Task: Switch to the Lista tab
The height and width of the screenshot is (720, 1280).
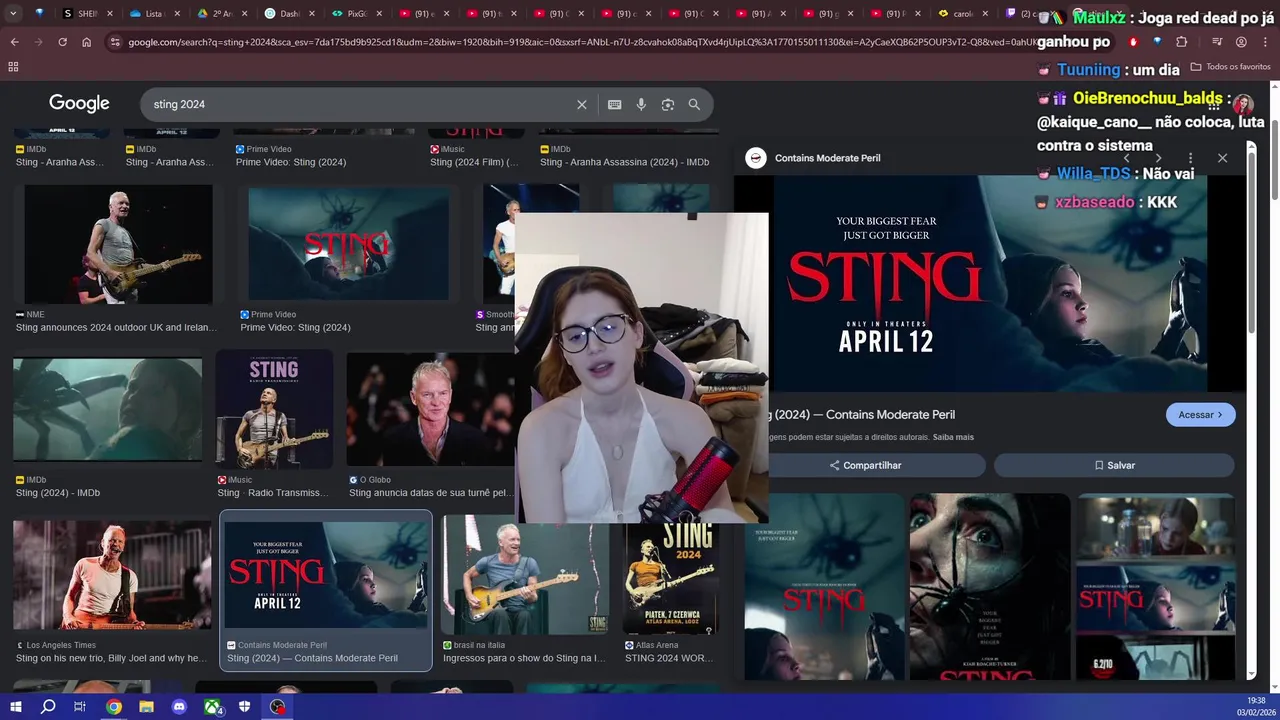Action: click(155, 14)
